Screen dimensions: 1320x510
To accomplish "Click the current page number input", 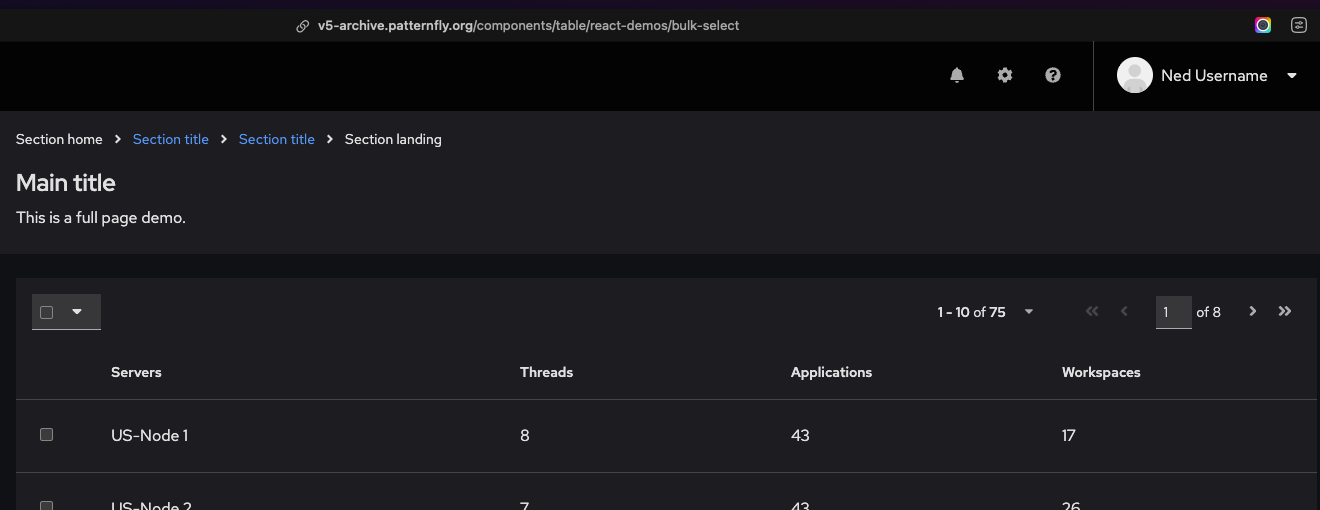I will (1173, 312).
